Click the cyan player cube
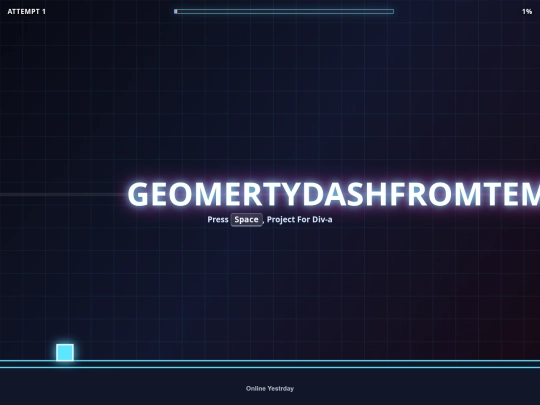 pos(65,352)
